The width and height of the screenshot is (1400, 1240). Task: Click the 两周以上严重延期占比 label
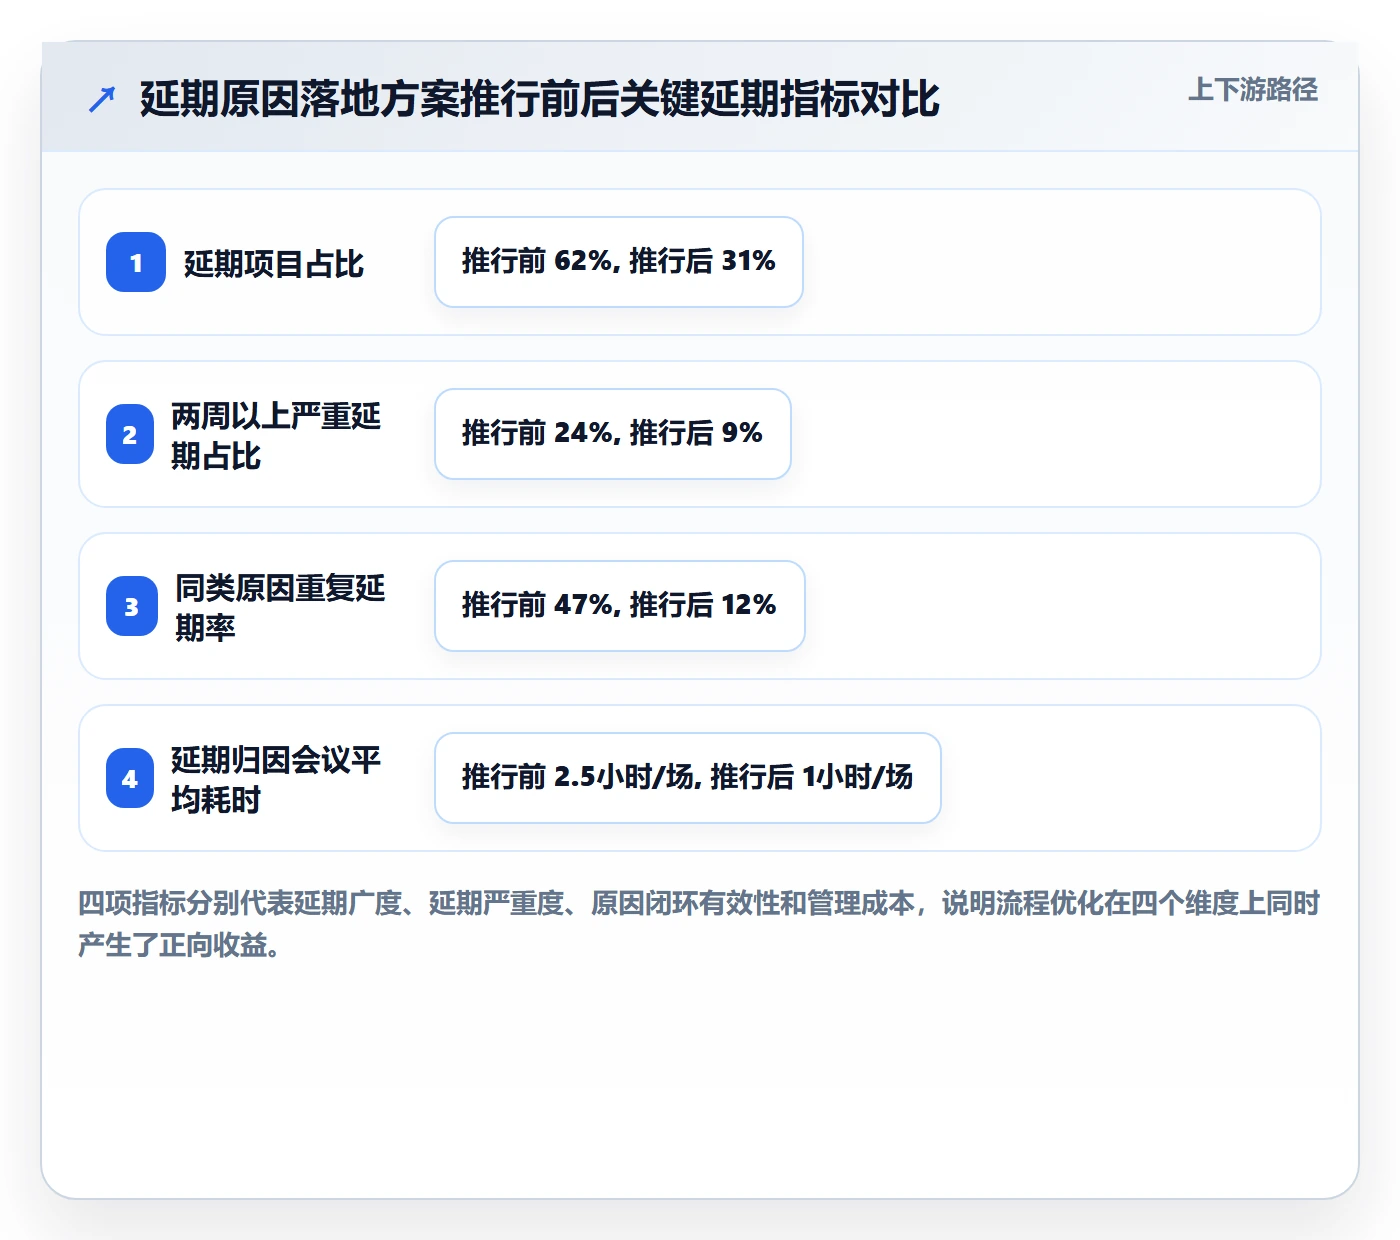coord(276,435)
